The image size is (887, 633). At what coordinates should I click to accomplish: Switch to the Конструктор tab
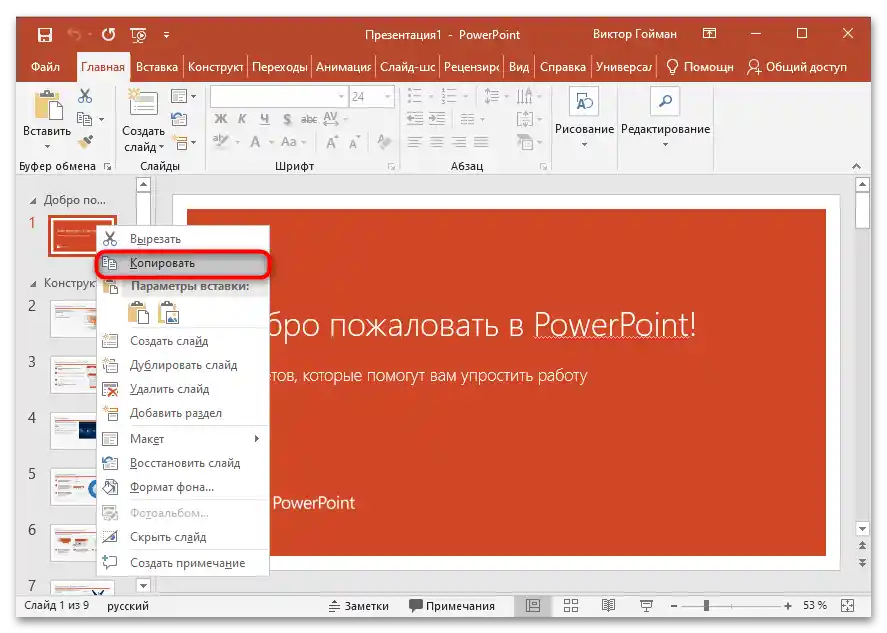(x=216, y=67)
